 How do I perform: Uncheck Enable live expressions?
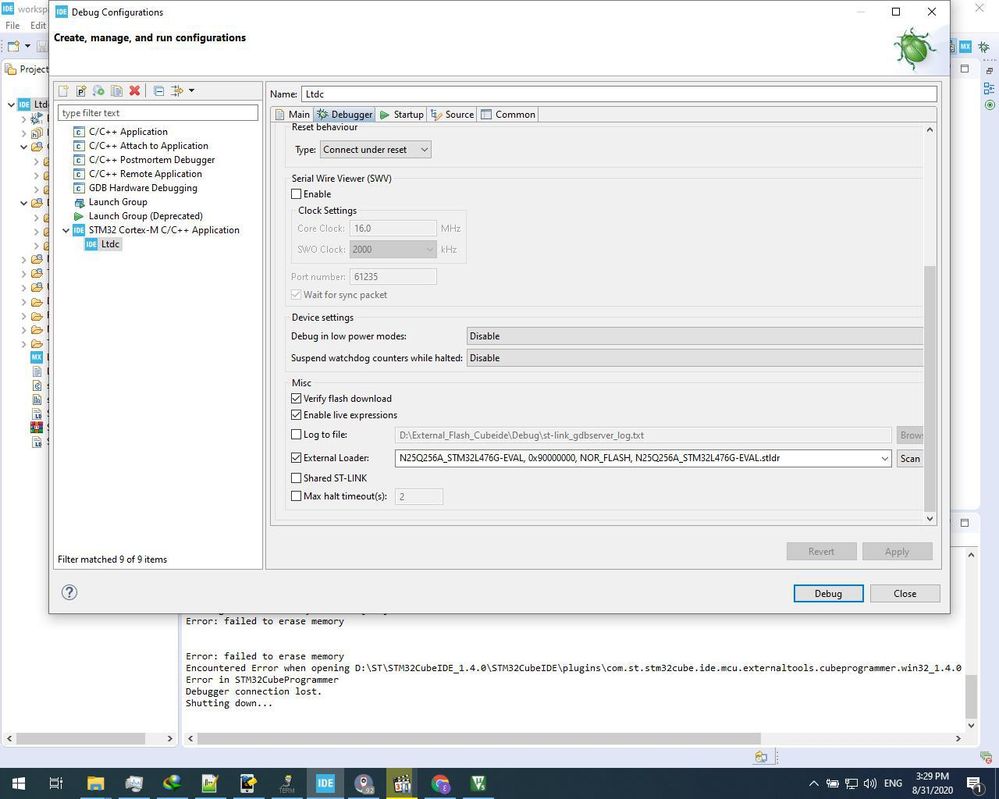tap(296, 415)
